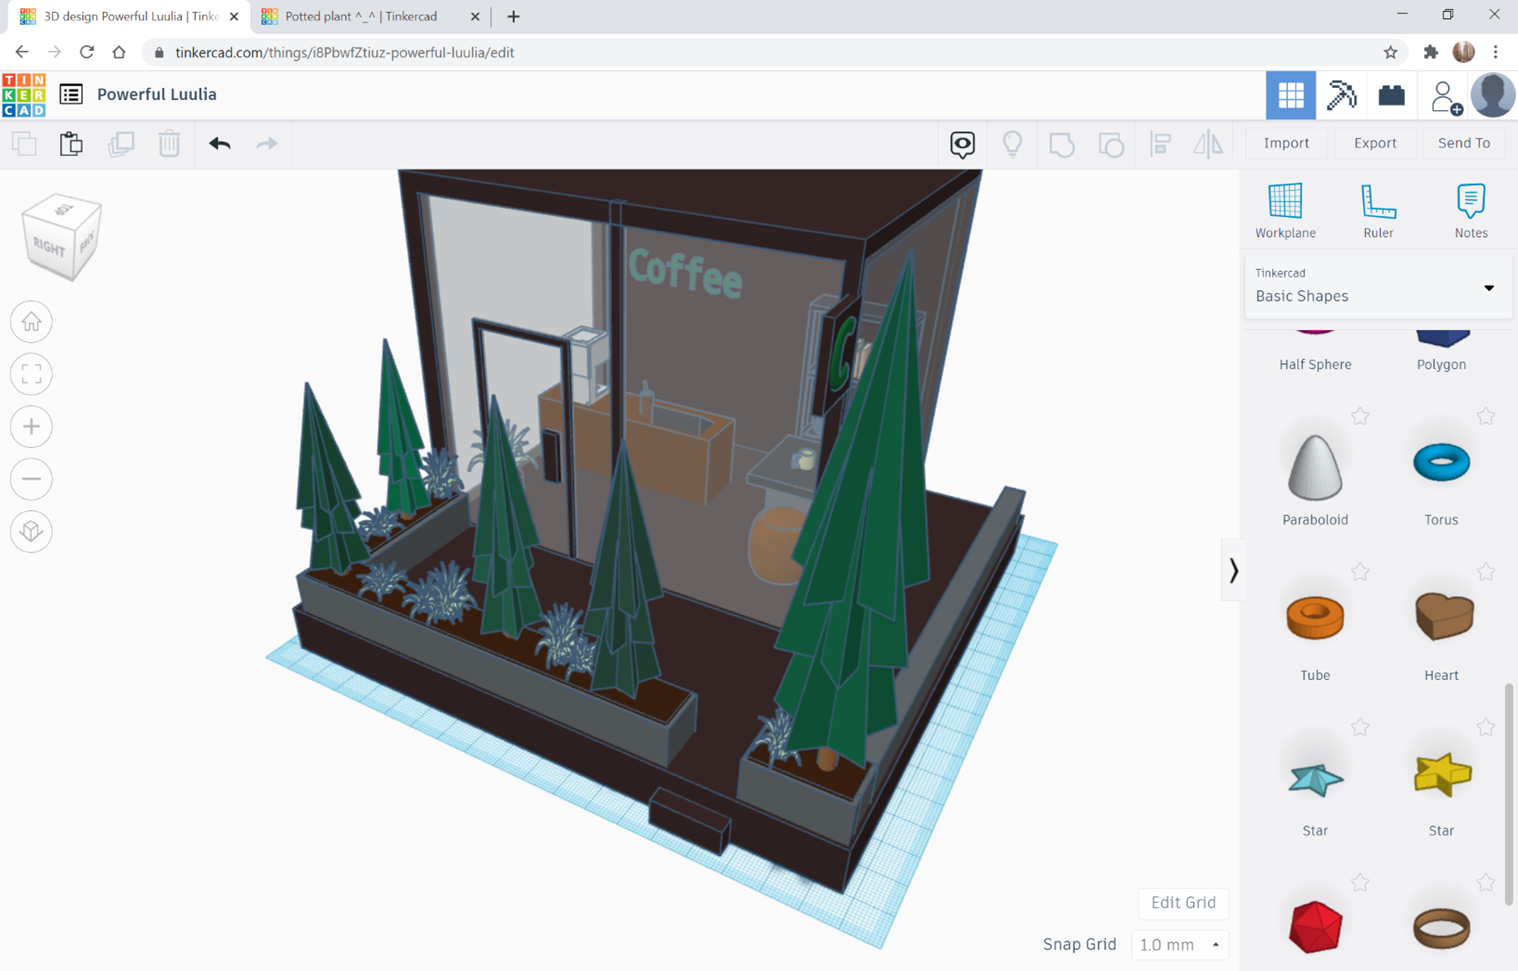The image size is (1518, 971).
Task: Switch to 3D design grid view
Action: 1291,95
